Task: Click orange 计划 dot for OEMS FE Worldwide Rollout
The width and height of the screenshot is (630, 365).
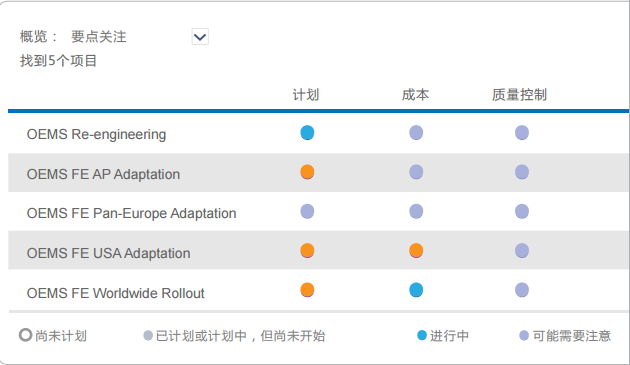Action: click(307, 290)
